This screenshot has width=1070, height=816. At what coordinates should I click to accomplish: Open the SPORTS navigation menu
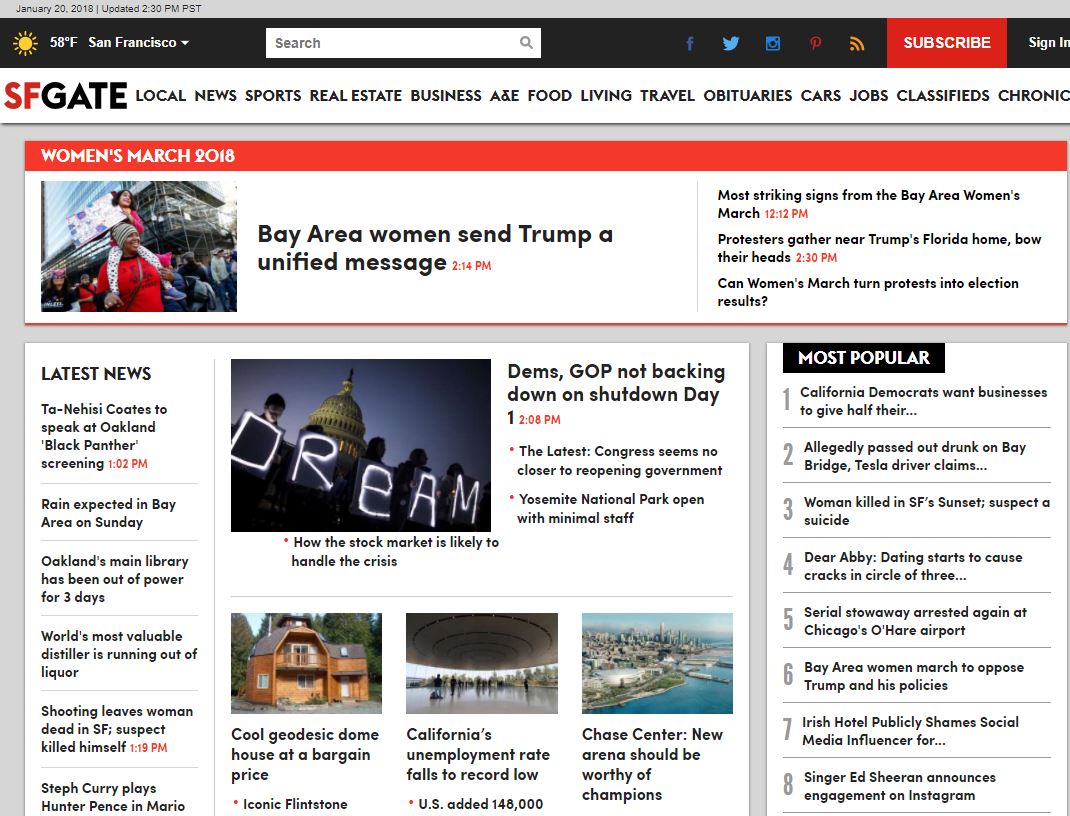click(x=273, y=96)
